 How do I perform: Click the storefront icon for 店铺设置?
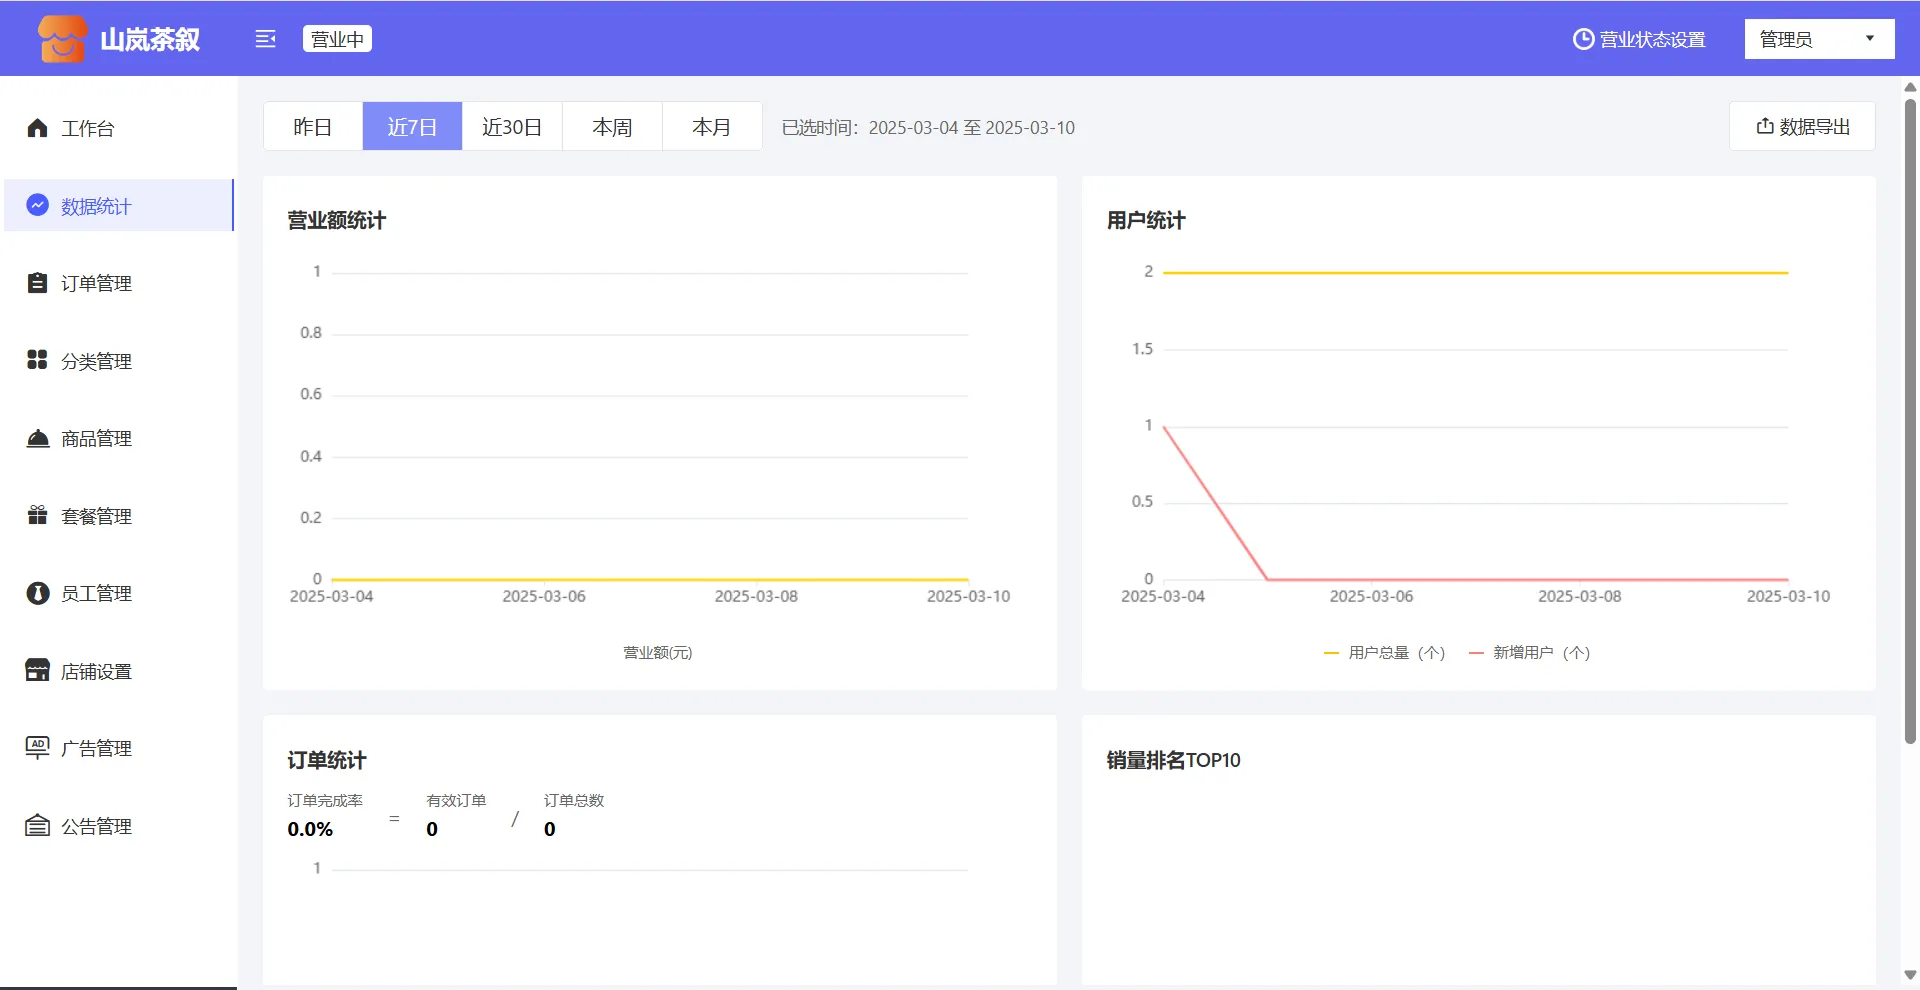[37, 670]
